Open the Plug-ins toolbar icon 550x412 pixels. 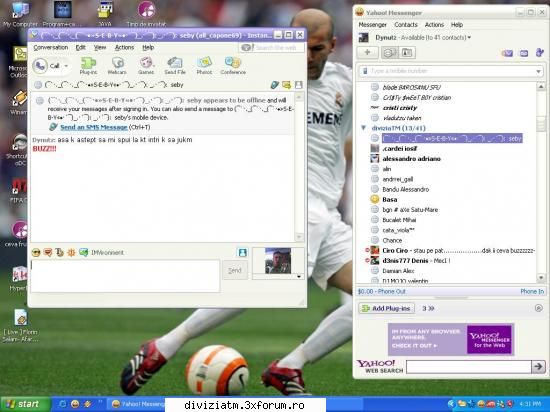pos(88,66)
